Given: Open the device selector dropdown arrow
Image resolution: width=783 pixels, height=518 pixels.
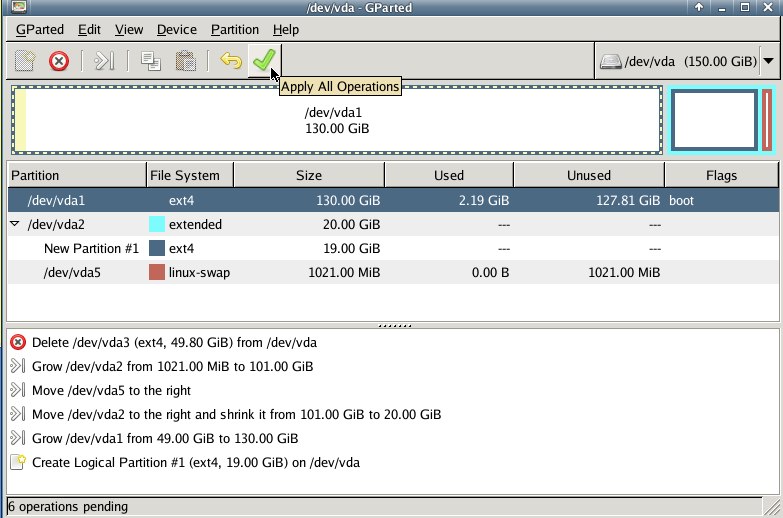Looking at the screenshot, I should coord(769,61).
